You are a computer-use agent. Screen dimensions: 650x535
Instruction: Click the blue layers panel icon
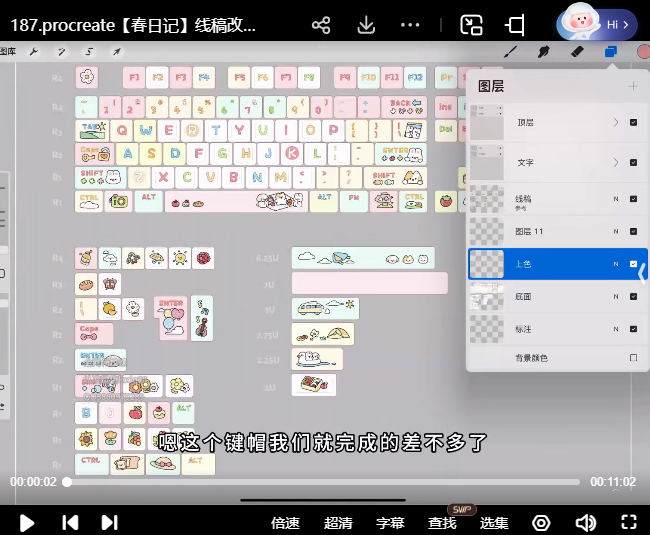pos(610,51)
